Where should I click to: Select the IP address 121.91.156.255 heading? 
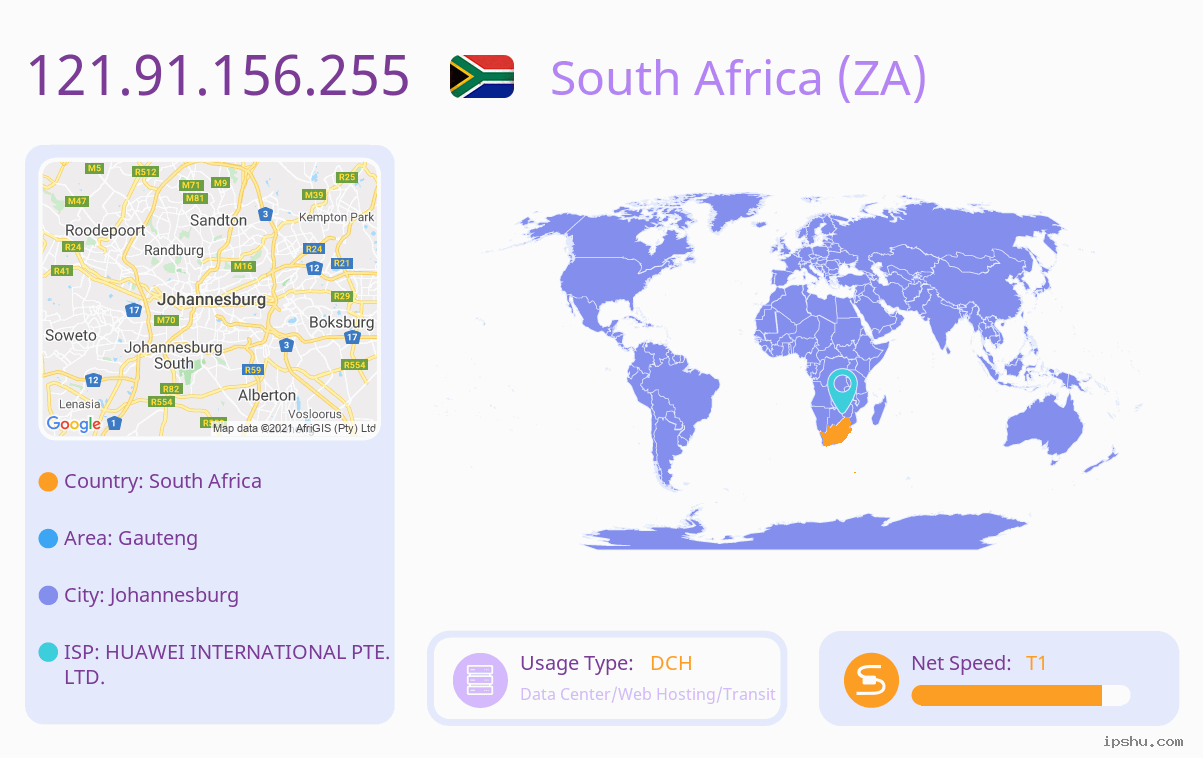[x=218, y=75]
